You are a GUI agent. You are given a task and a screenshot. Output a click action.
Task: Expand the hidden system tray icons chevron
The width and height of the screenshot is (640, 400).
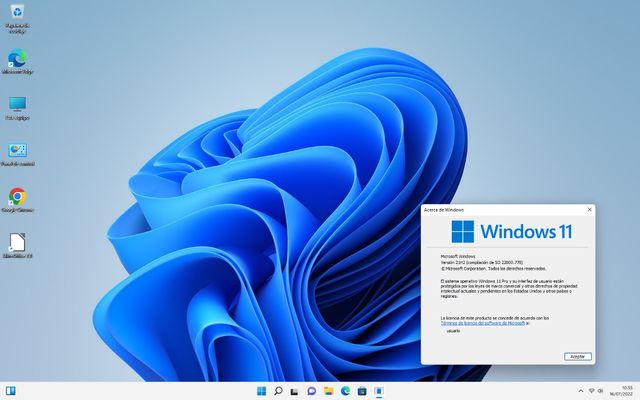pyautogui.click(x=581, y=389)
